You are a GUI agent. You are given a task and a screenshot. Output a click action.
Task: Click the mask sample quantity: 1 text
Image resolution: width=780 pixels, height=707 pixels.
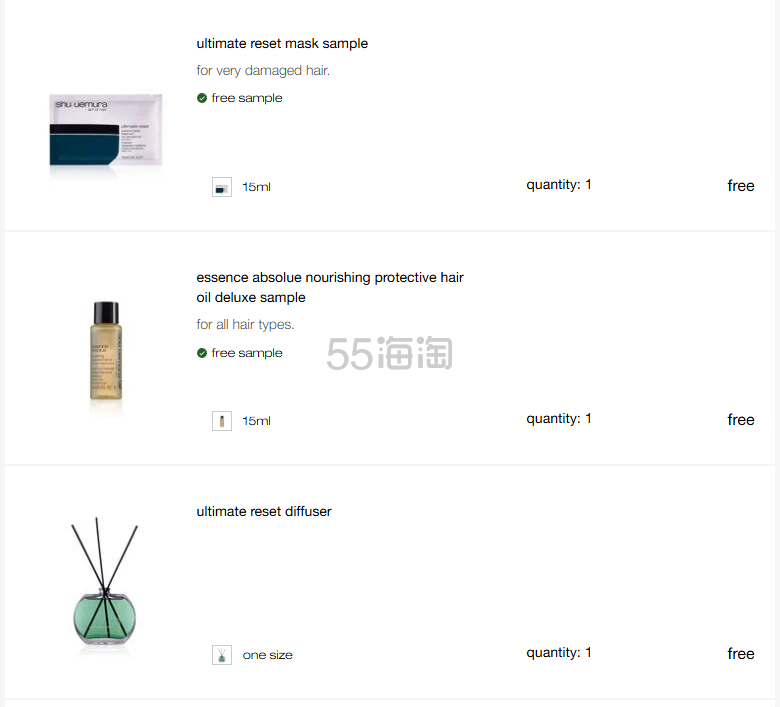[559, 185]
